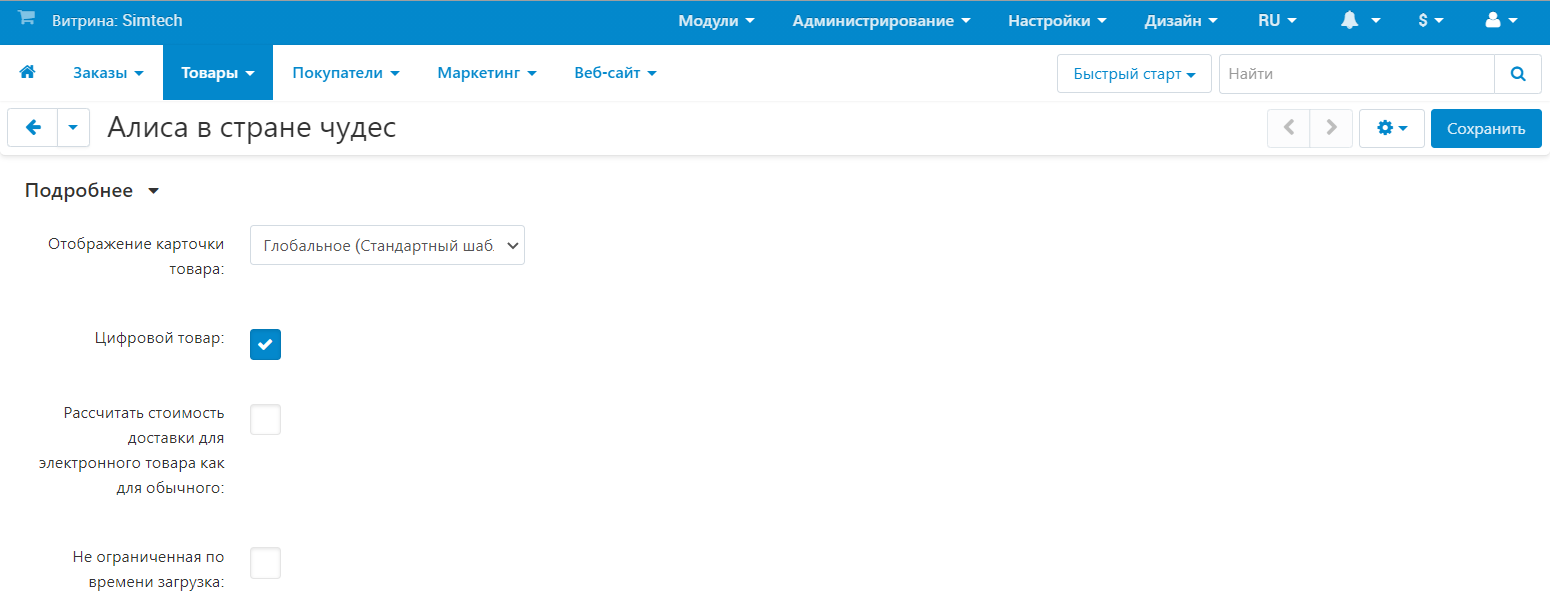1550x616 pixels.
Task: Click the Найти search field
Action: pos(1356,73)
